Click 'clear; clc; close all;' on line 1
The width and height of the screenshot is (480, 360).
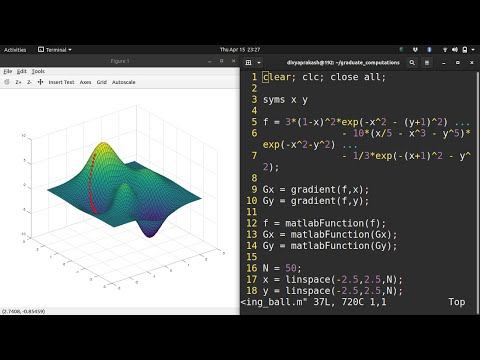(324, 77)
